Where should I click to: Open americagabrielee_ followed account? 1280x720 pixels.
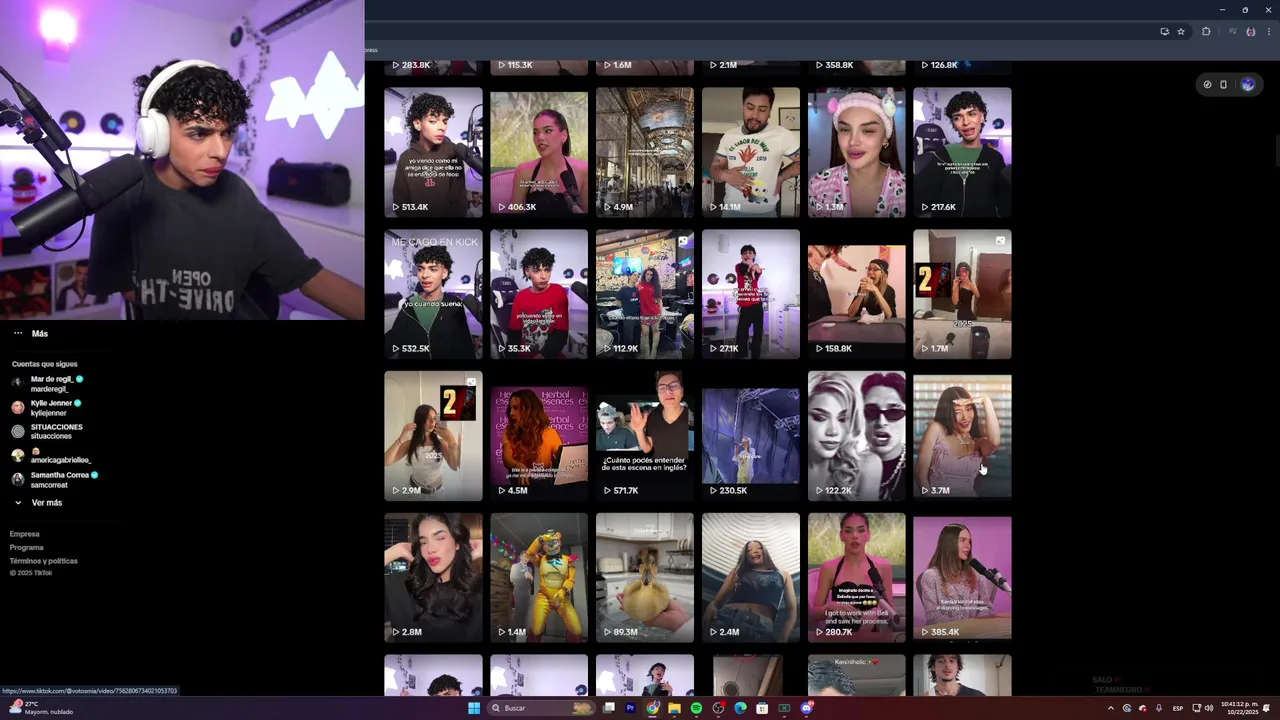pos(52,455)
